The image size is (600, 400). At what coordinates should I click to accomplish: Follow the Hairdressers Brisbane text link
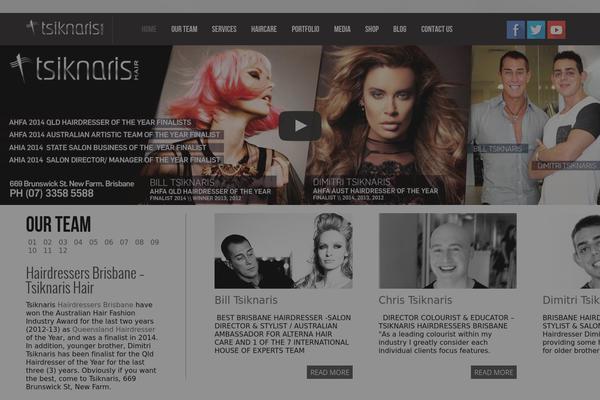coord(95,305)
